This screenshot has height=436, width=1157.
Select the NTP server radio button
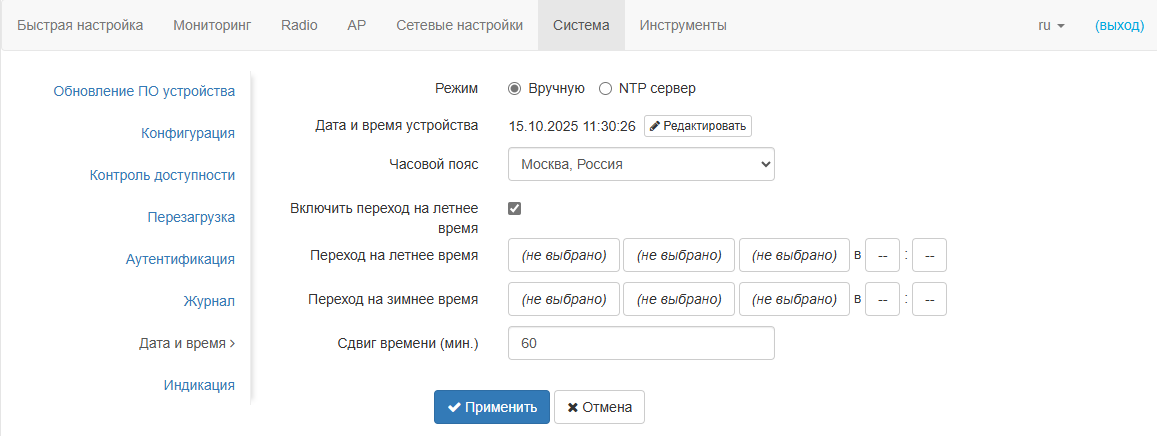click(x=605, y=88)
